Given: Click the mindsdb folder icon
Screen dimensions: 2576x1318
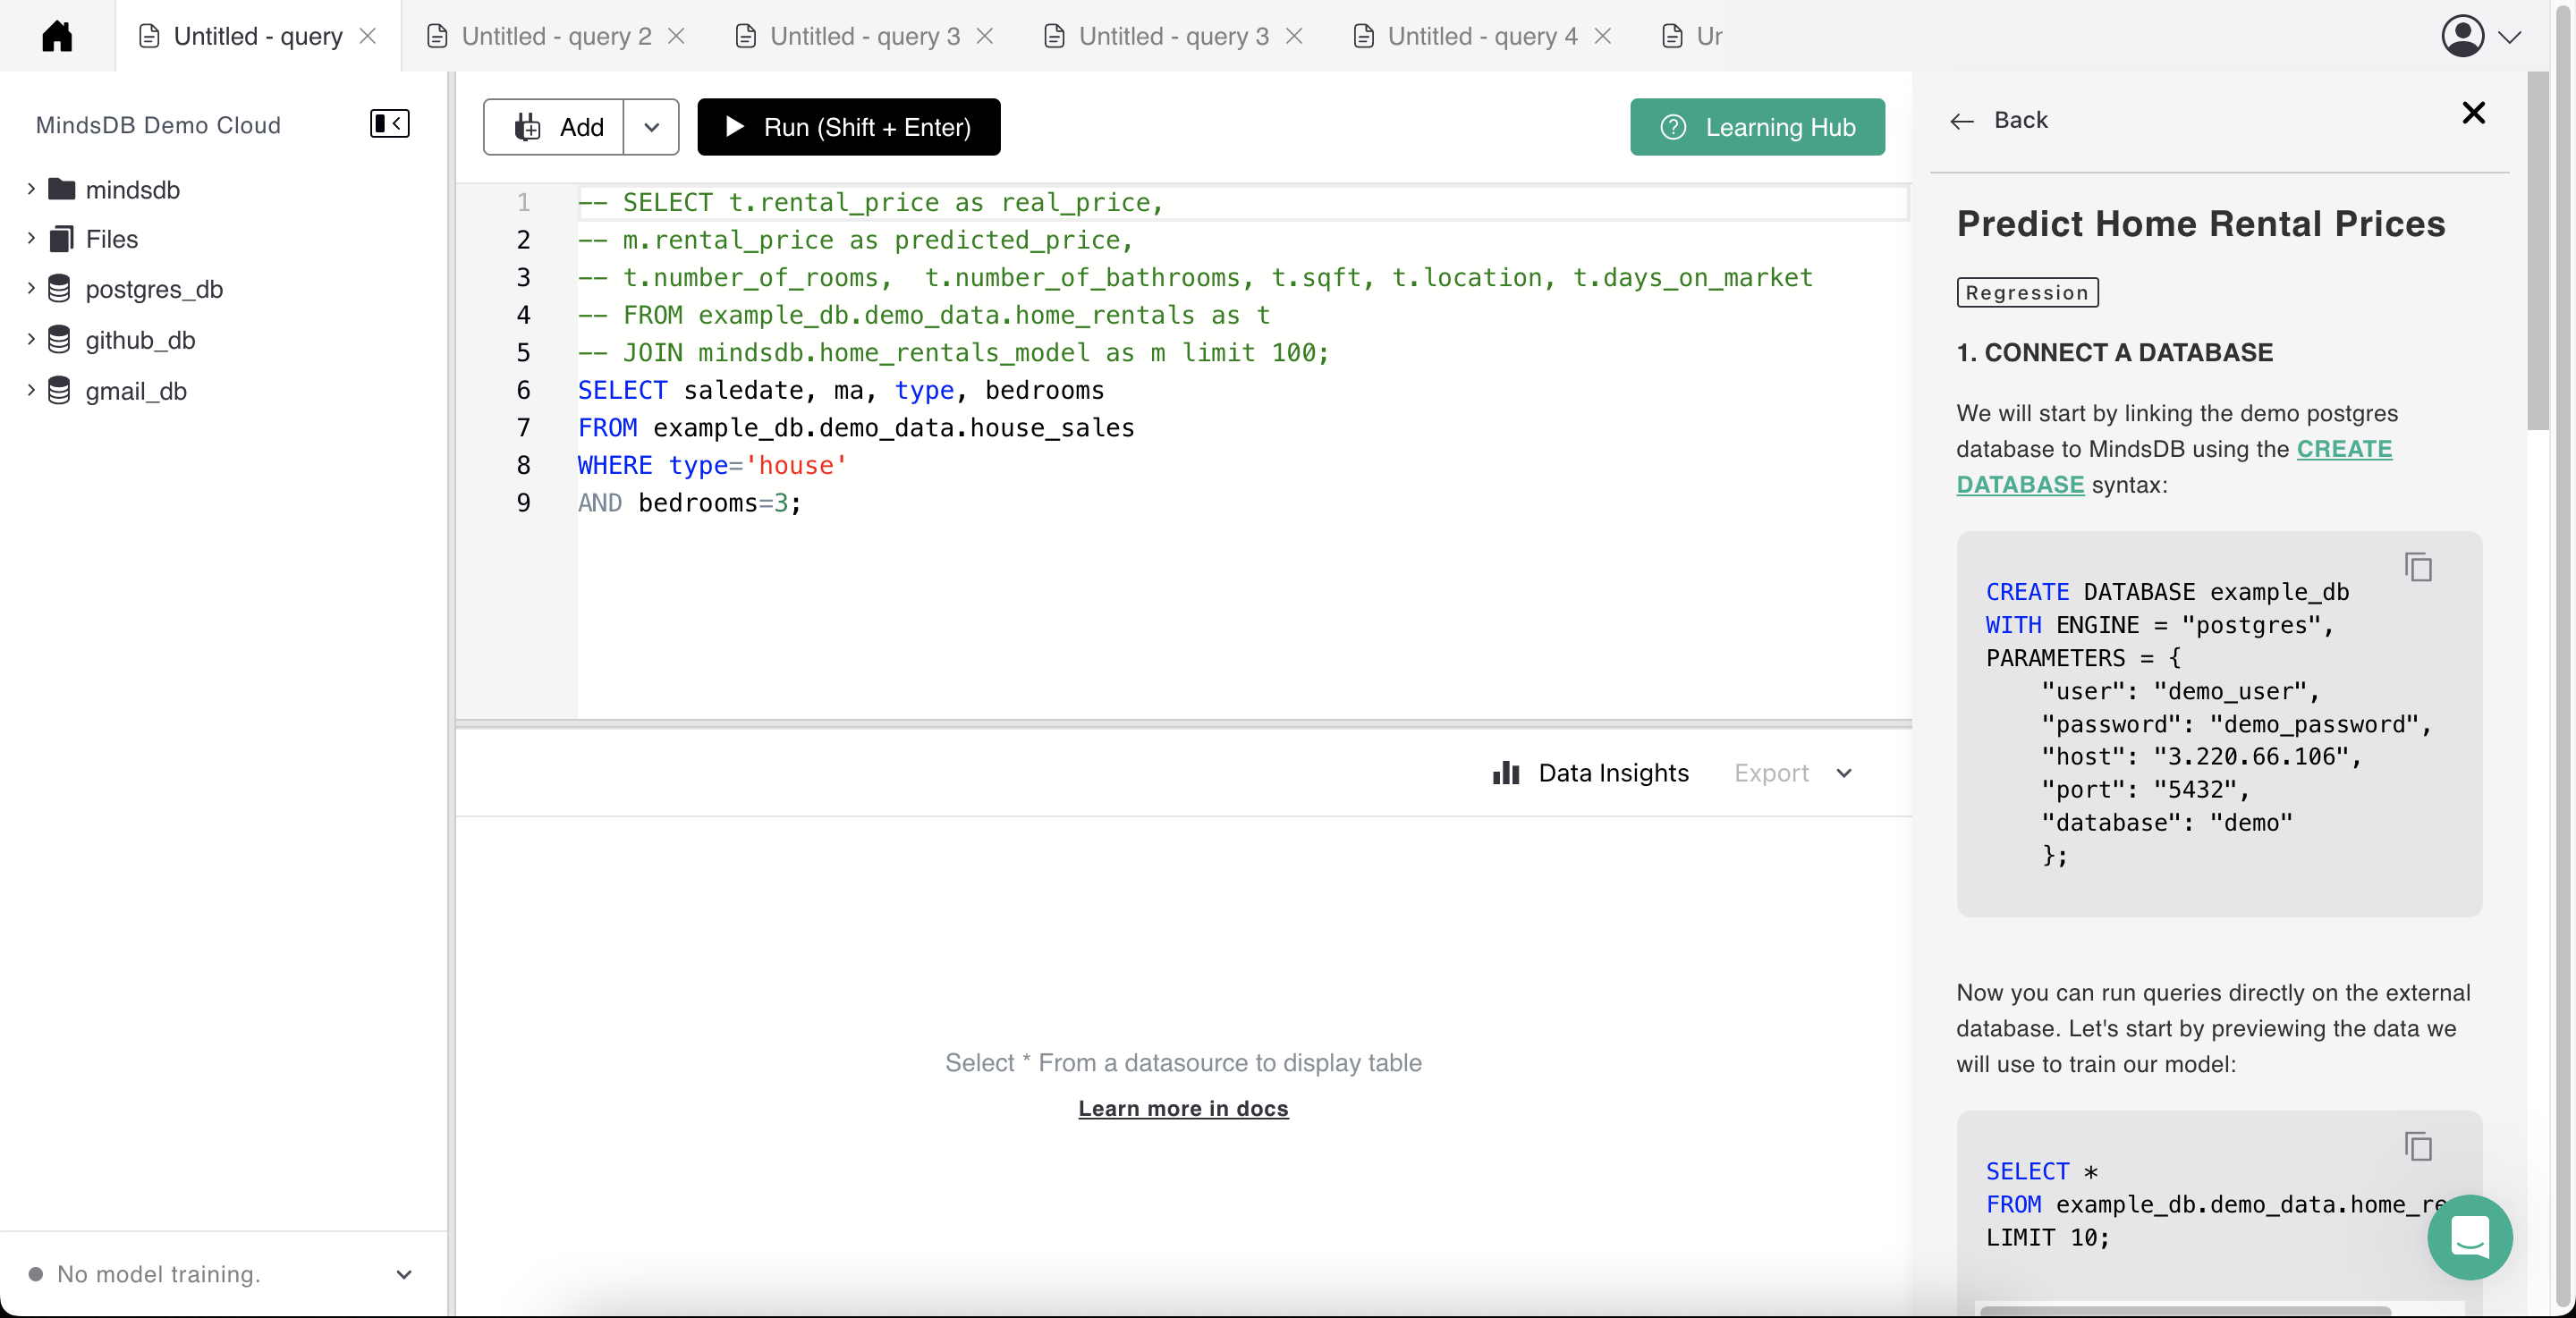Looking at the screenshot, I should pyautogui.click(x=62, y=189).
